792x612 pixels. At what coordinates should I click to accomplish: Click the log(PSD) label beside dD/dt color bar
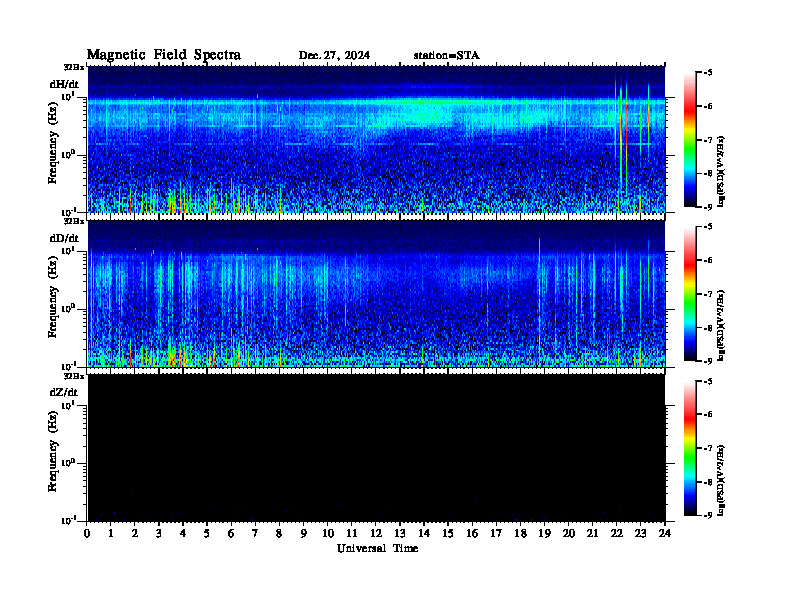[721, 325]
